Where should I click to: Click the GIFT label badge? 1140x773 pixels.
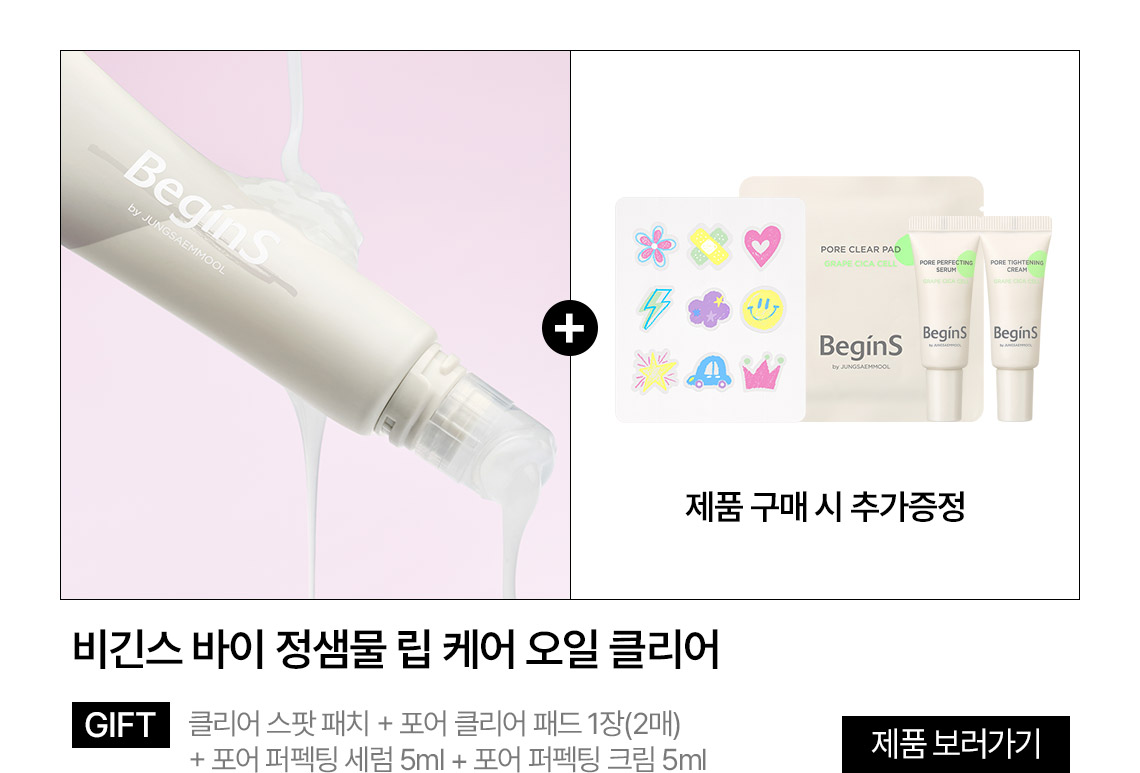[x=121, y=724]
